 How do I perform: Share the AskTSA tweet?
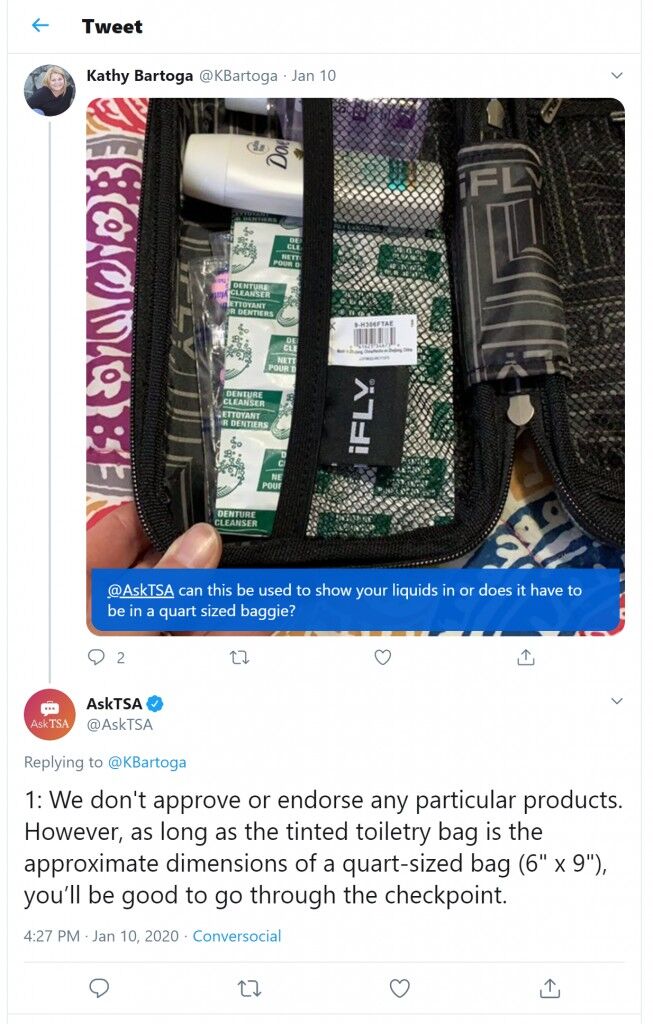pos(550,989)
